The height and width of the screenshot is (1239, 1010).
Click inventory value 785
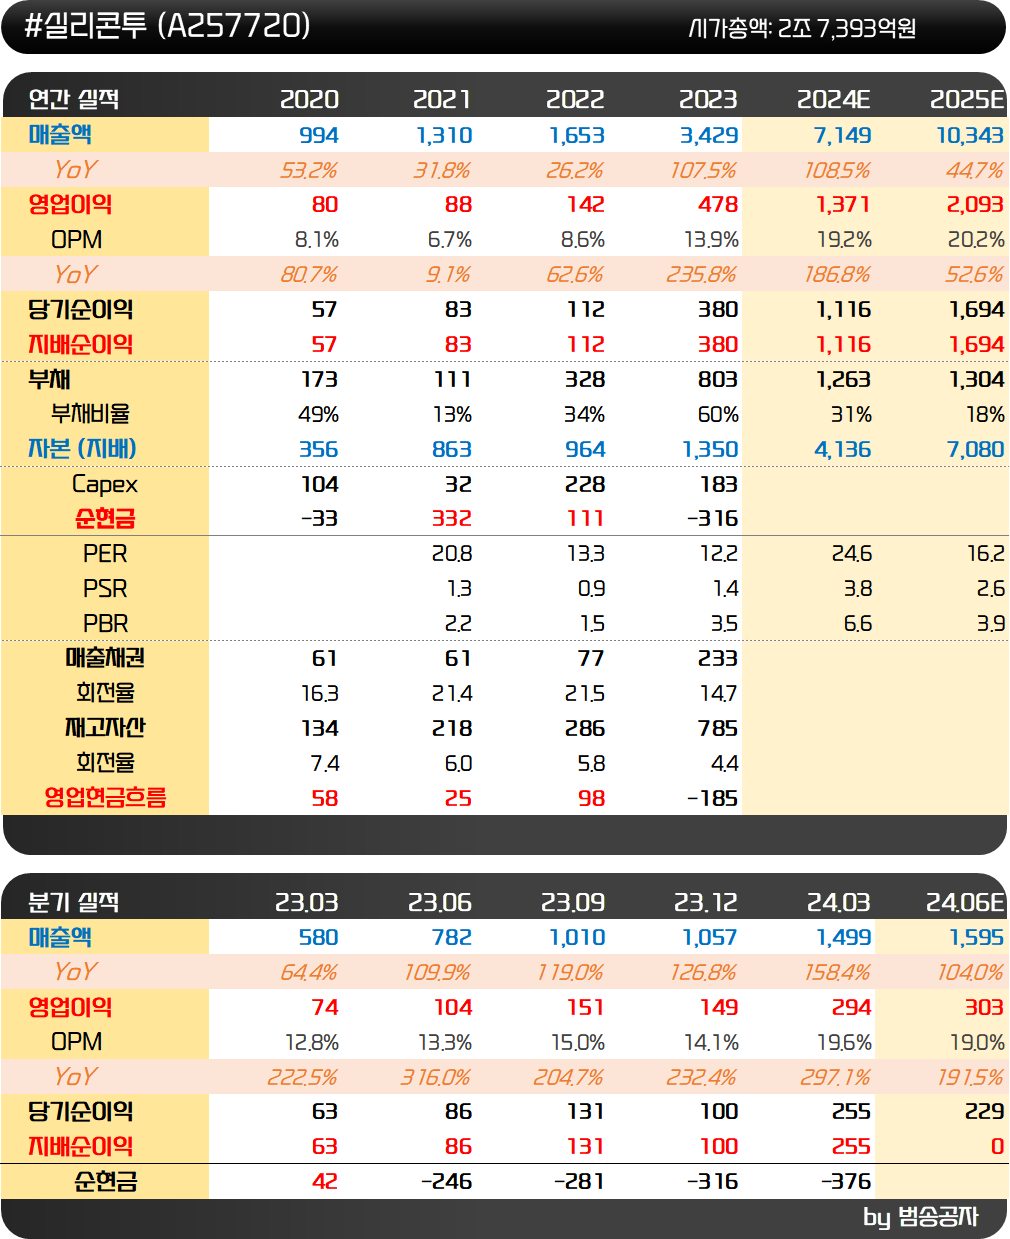(x=718, y=728)
